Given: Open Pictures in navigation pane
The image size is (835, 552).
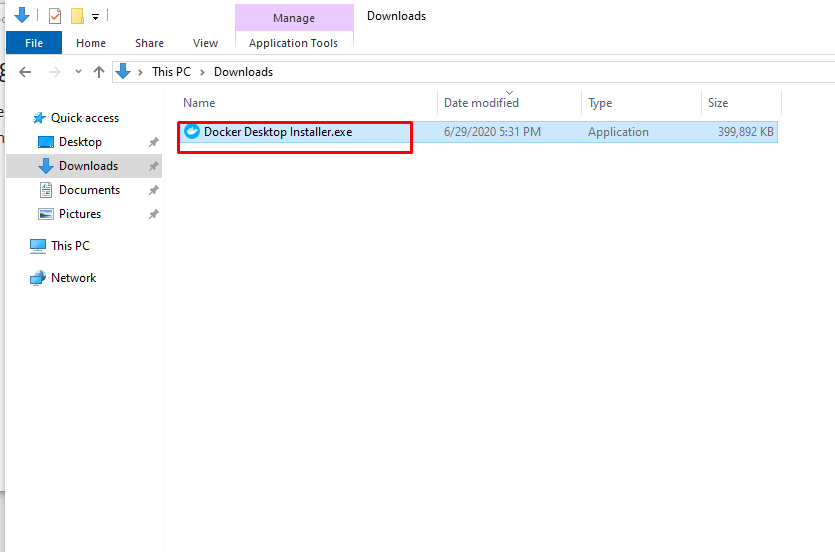Looking at the screenshot, I should (80, 214).
